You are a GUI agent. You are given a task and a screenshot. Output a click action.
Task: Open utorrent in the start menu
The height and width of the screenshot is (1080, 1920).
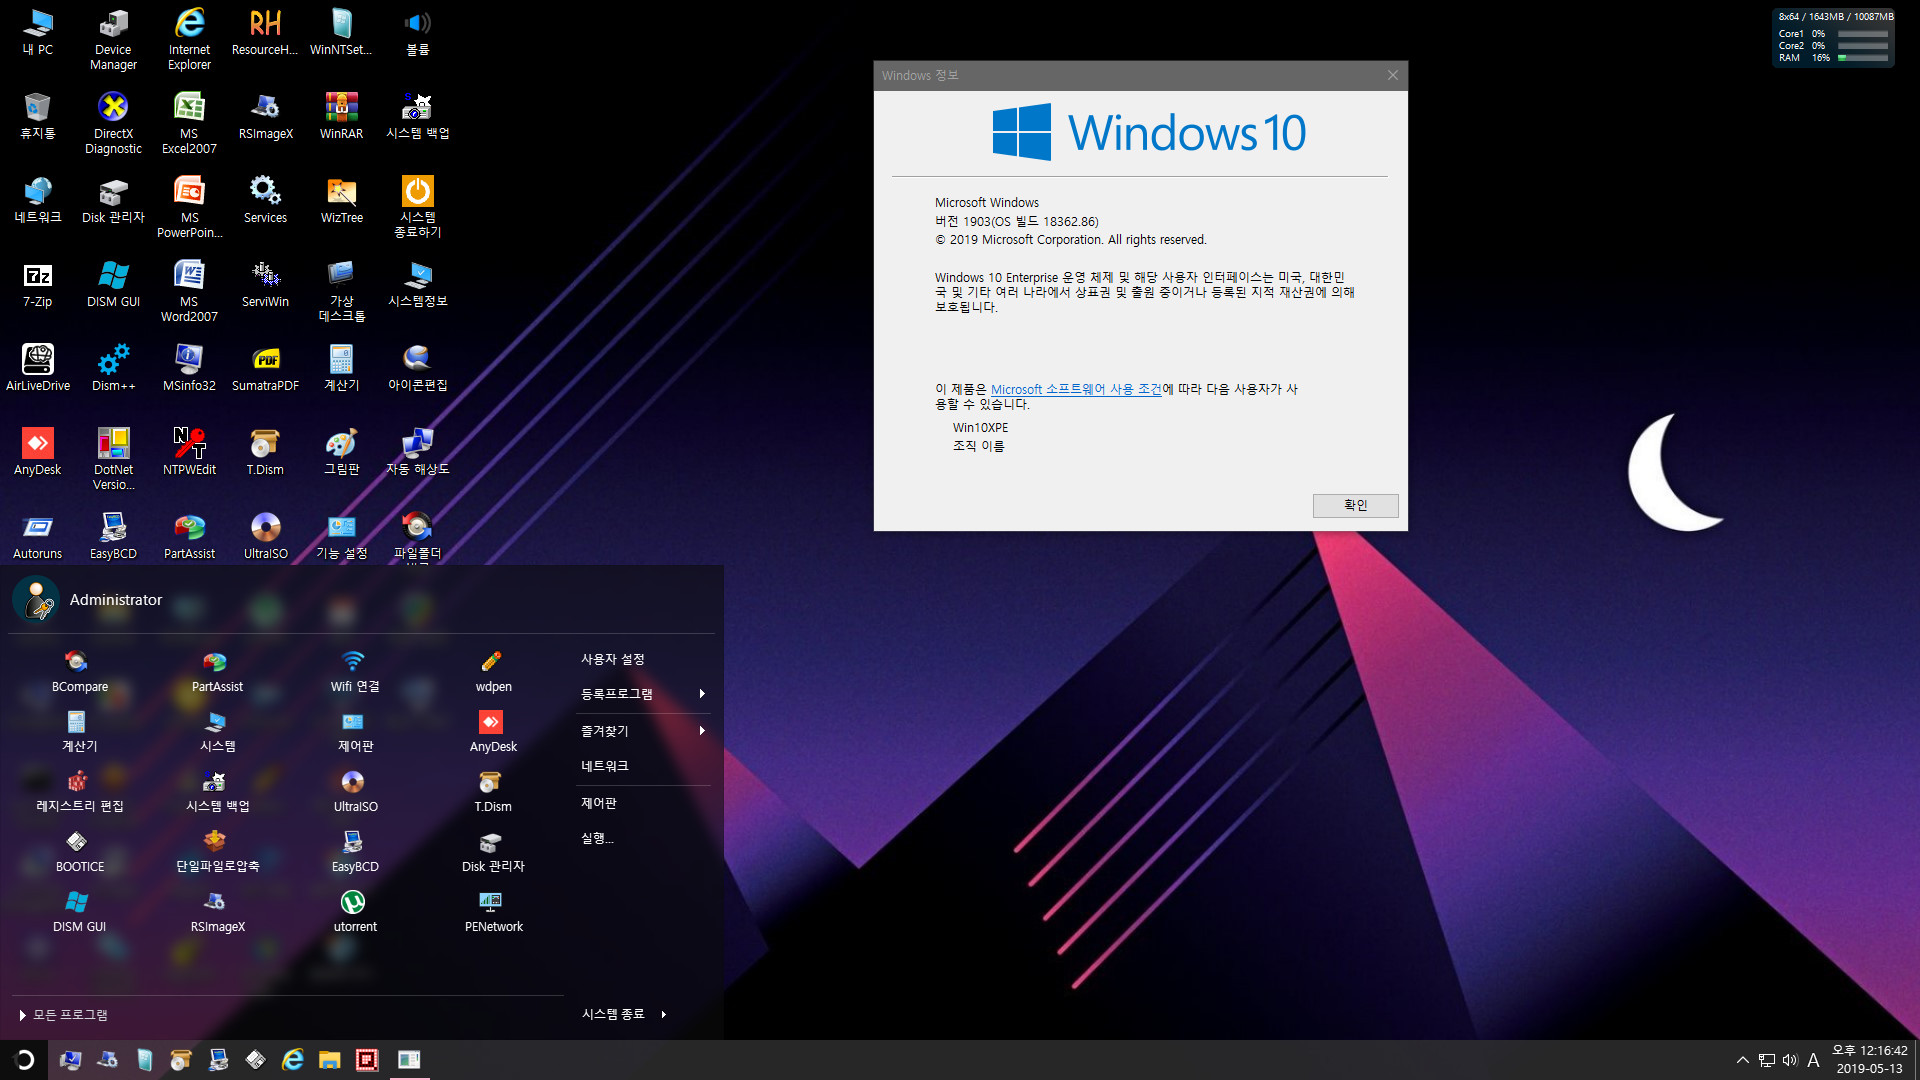click(355, 912)
